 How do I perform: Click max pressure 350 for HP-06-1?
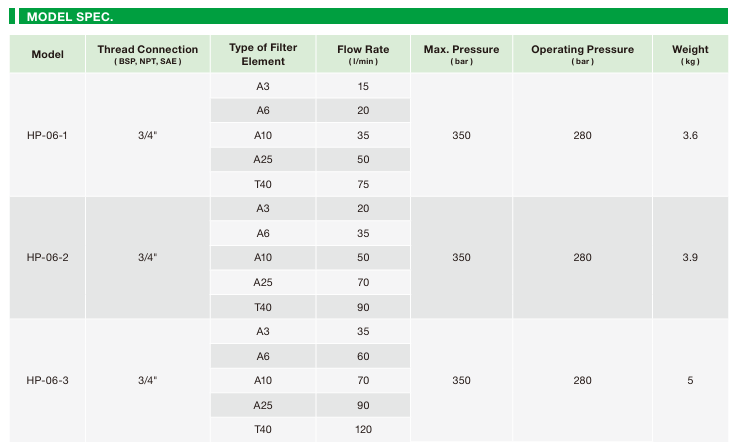pos(461,135)
